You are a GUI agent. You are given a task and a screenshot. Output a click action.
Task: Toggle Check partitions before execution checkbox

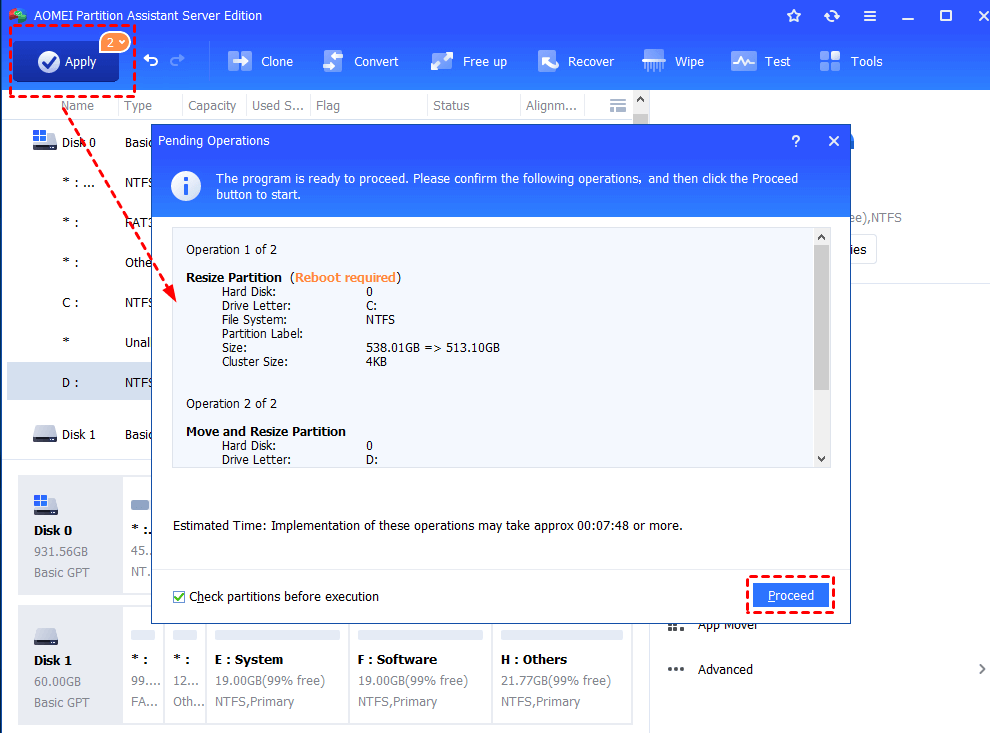pos(179,597)
